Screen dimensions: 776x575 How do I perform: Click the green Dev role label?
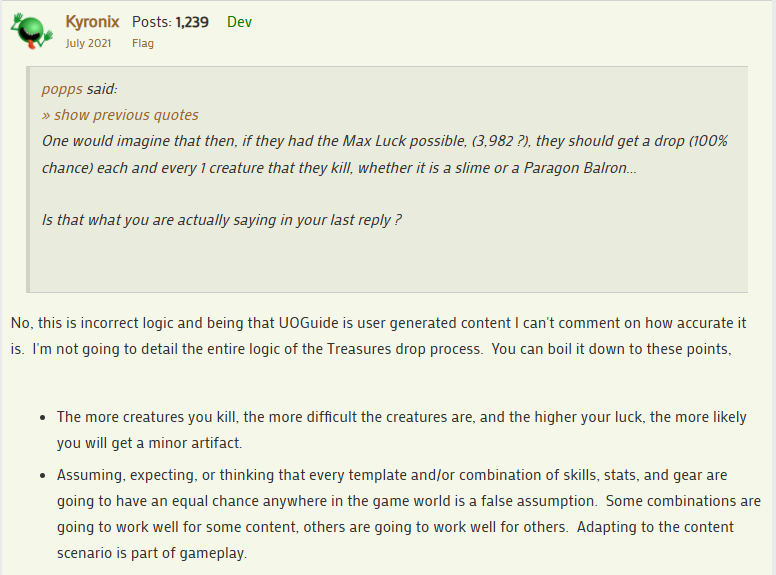(240, 21)
